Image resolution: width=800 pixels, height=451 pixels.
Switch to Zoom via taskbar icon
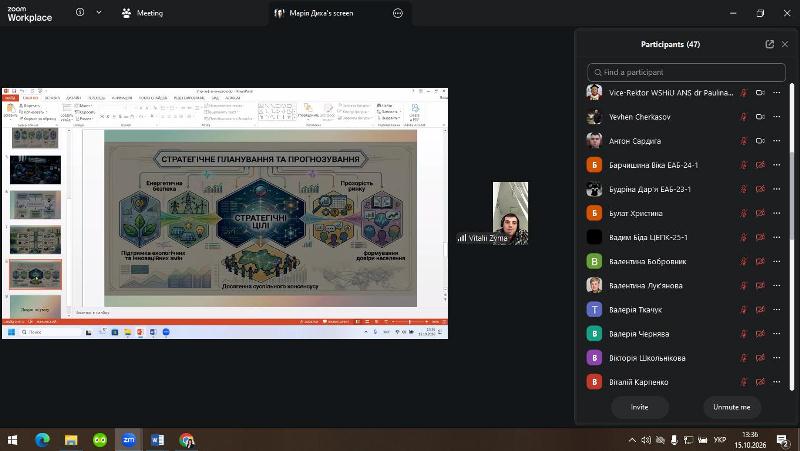click(x=129, y=440)
